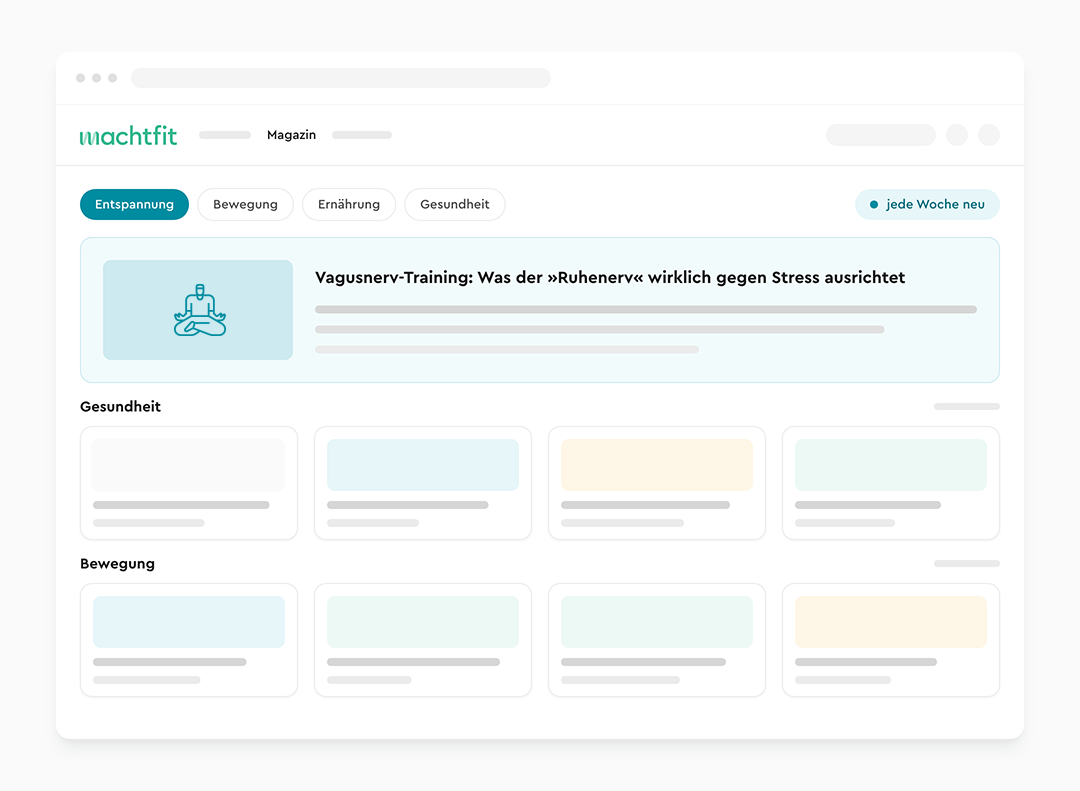Click the machtfit logo
Viewport: 1080px width, 791px height.
click(128, 136)
